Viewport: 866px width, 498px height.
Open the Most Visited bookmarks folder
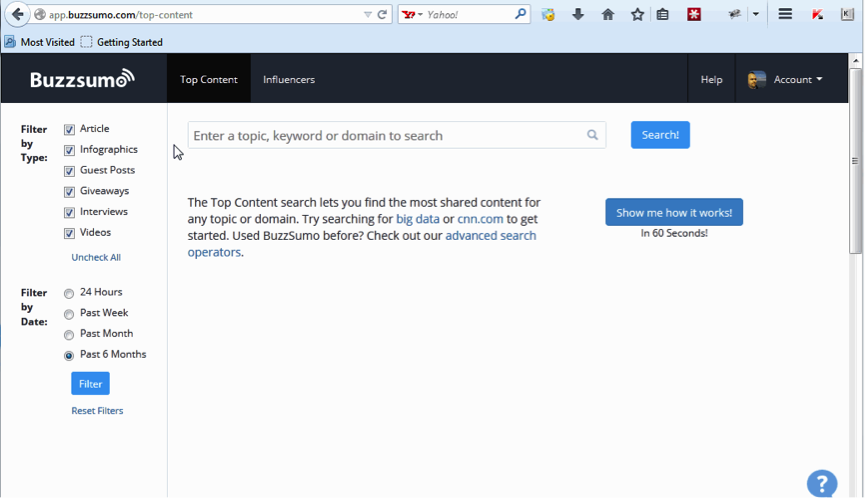[39, 42]
